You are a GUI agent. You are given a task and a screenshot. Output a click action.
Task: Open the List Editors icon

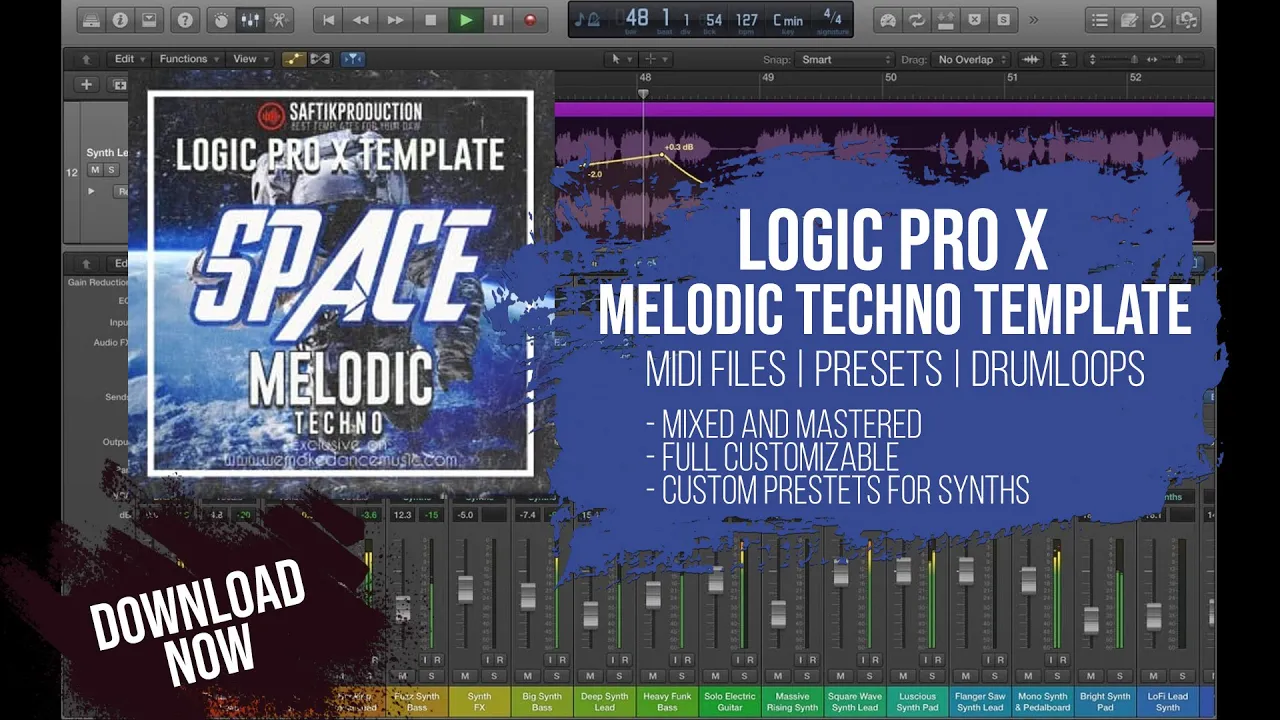coord(1100,19)
